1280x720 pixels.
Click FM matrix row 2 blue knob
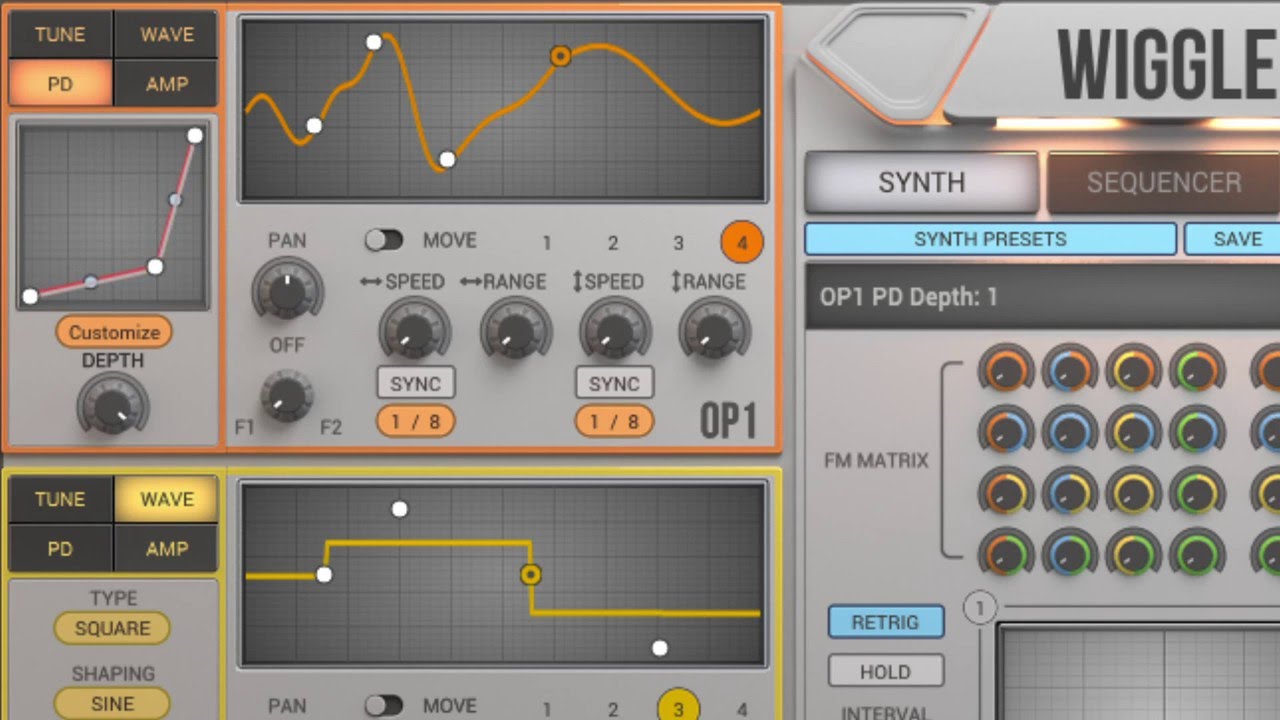(x=1069, y=431)
